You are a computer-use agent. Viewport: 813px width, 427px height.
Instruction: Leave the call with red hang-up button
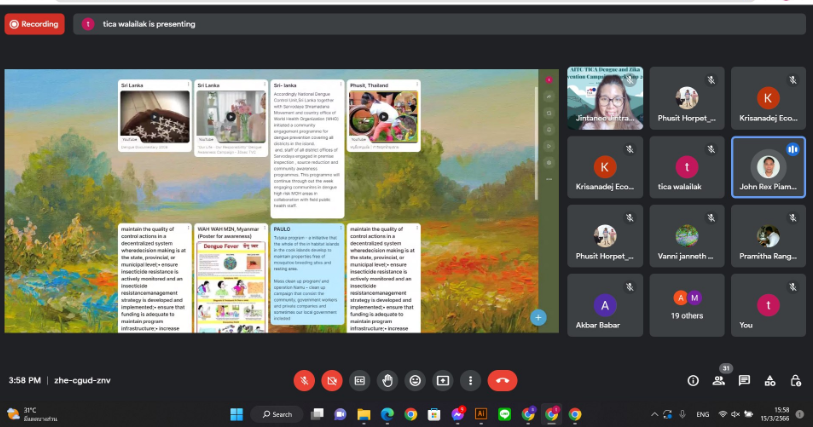pos(502,380)
